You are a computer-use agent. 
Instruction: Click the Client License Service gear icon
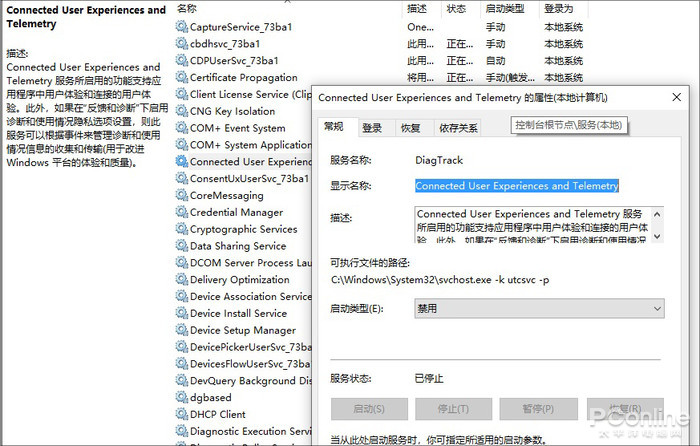click(182, 94)
